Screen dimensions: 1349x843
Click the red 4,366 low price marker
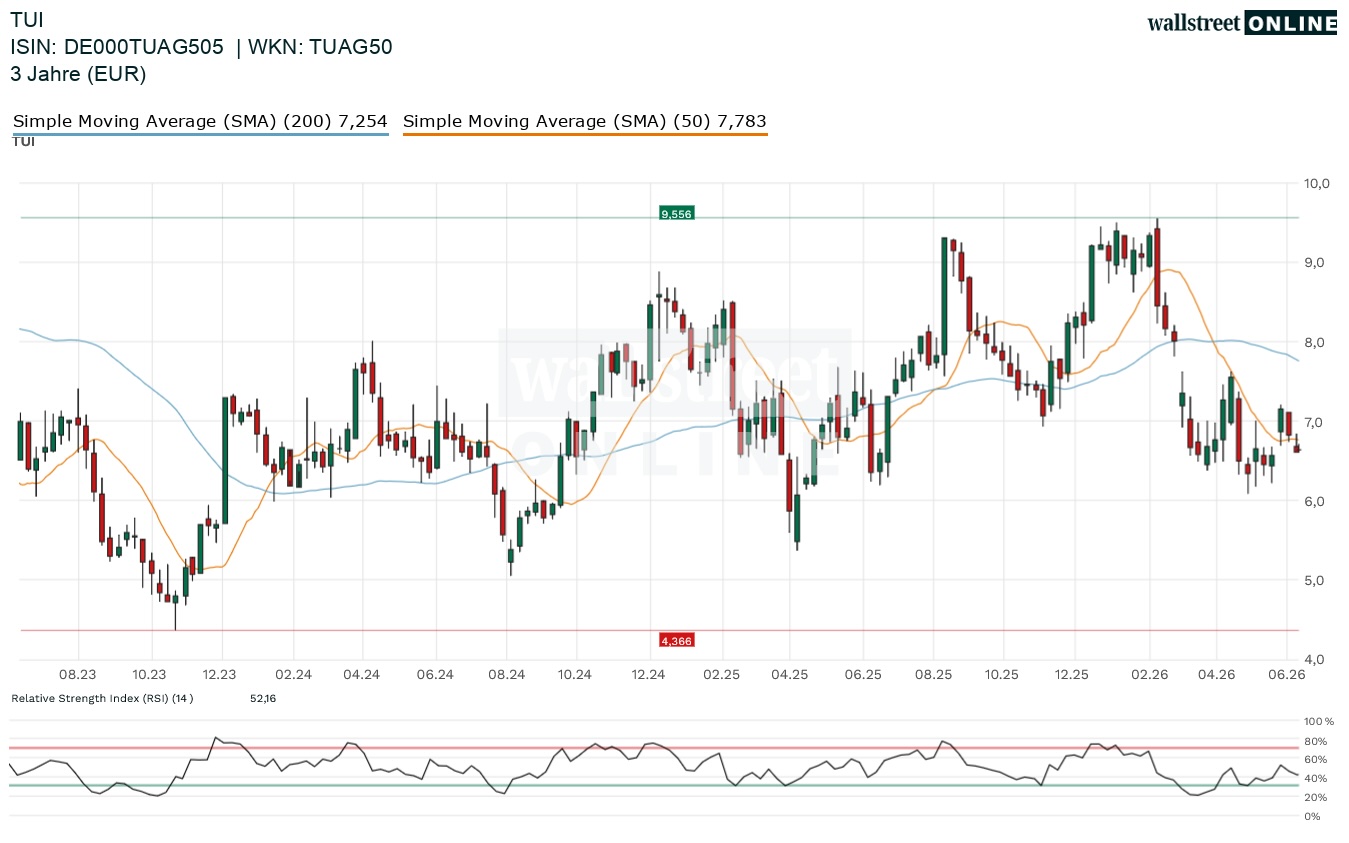(x=676, y=640)
